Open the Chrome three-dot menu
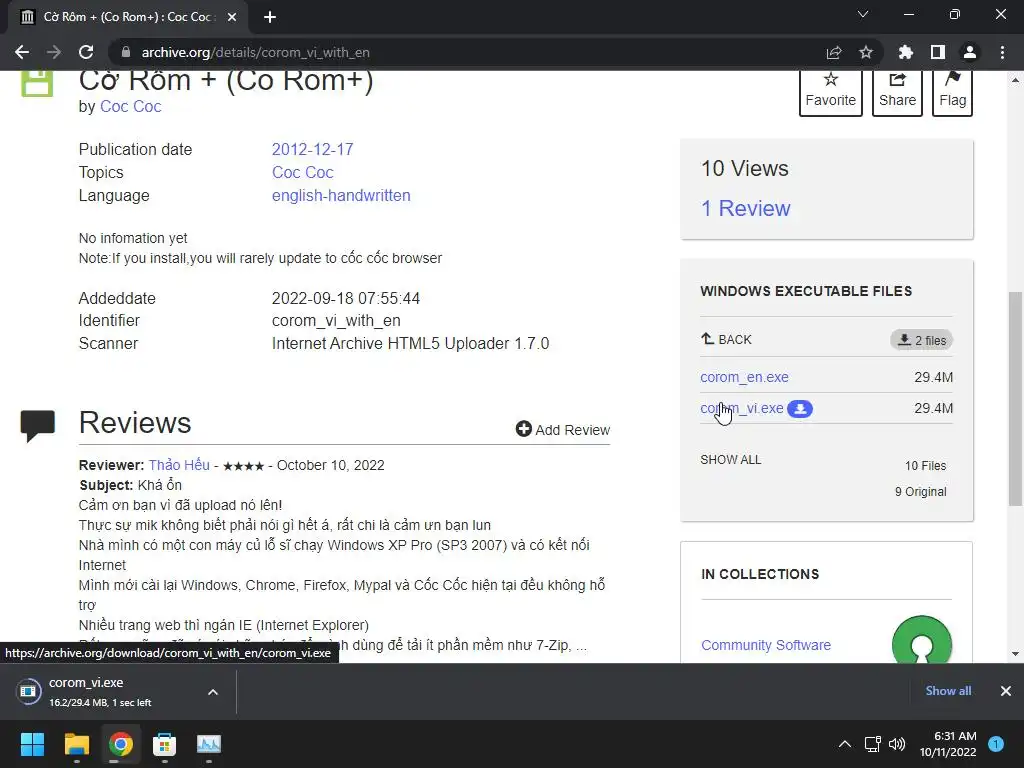Viewport: 1024px width, 768px height. pyautogui.click(x=1002, y=52)
